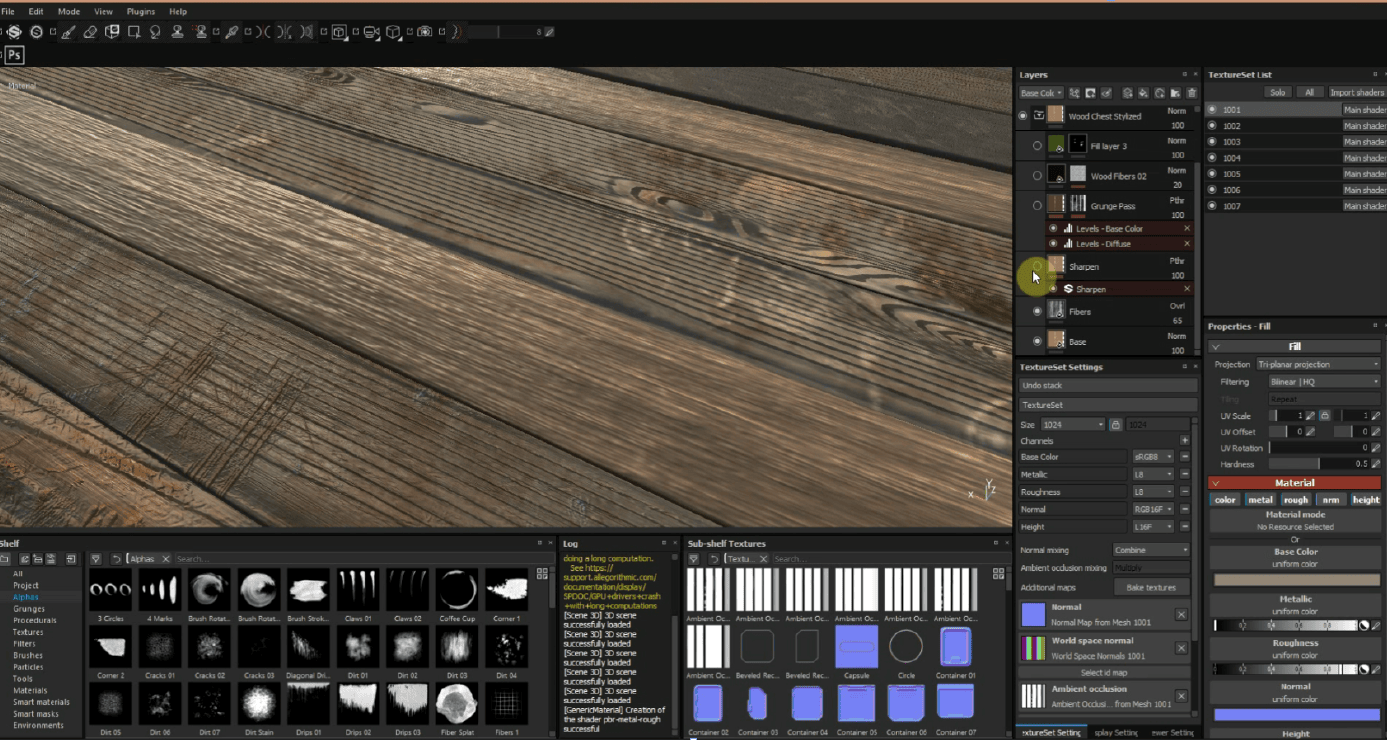Viewport: 1387px width, 740px height.
Task: Open the Edit menu
Action: point(36,11)
